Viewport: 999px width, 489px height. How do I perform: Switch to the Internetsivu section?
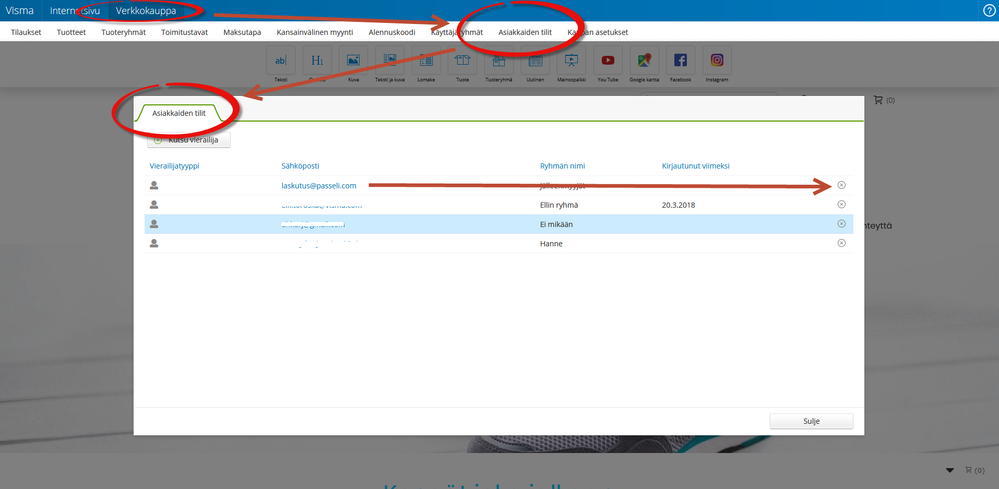[75, 10]
